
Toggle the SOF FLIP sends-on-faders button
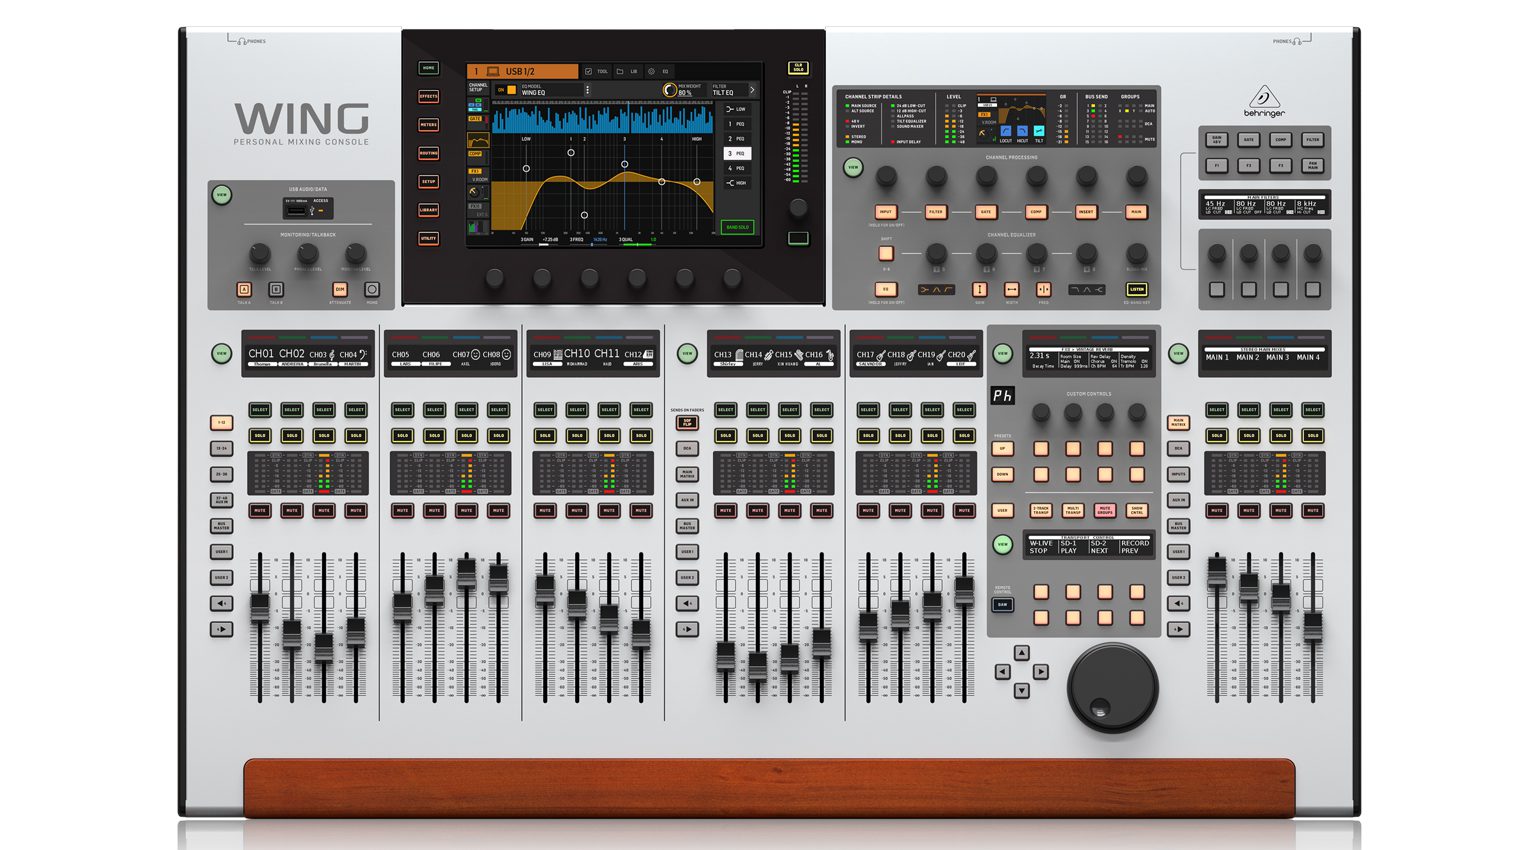[x=687, y=423]
